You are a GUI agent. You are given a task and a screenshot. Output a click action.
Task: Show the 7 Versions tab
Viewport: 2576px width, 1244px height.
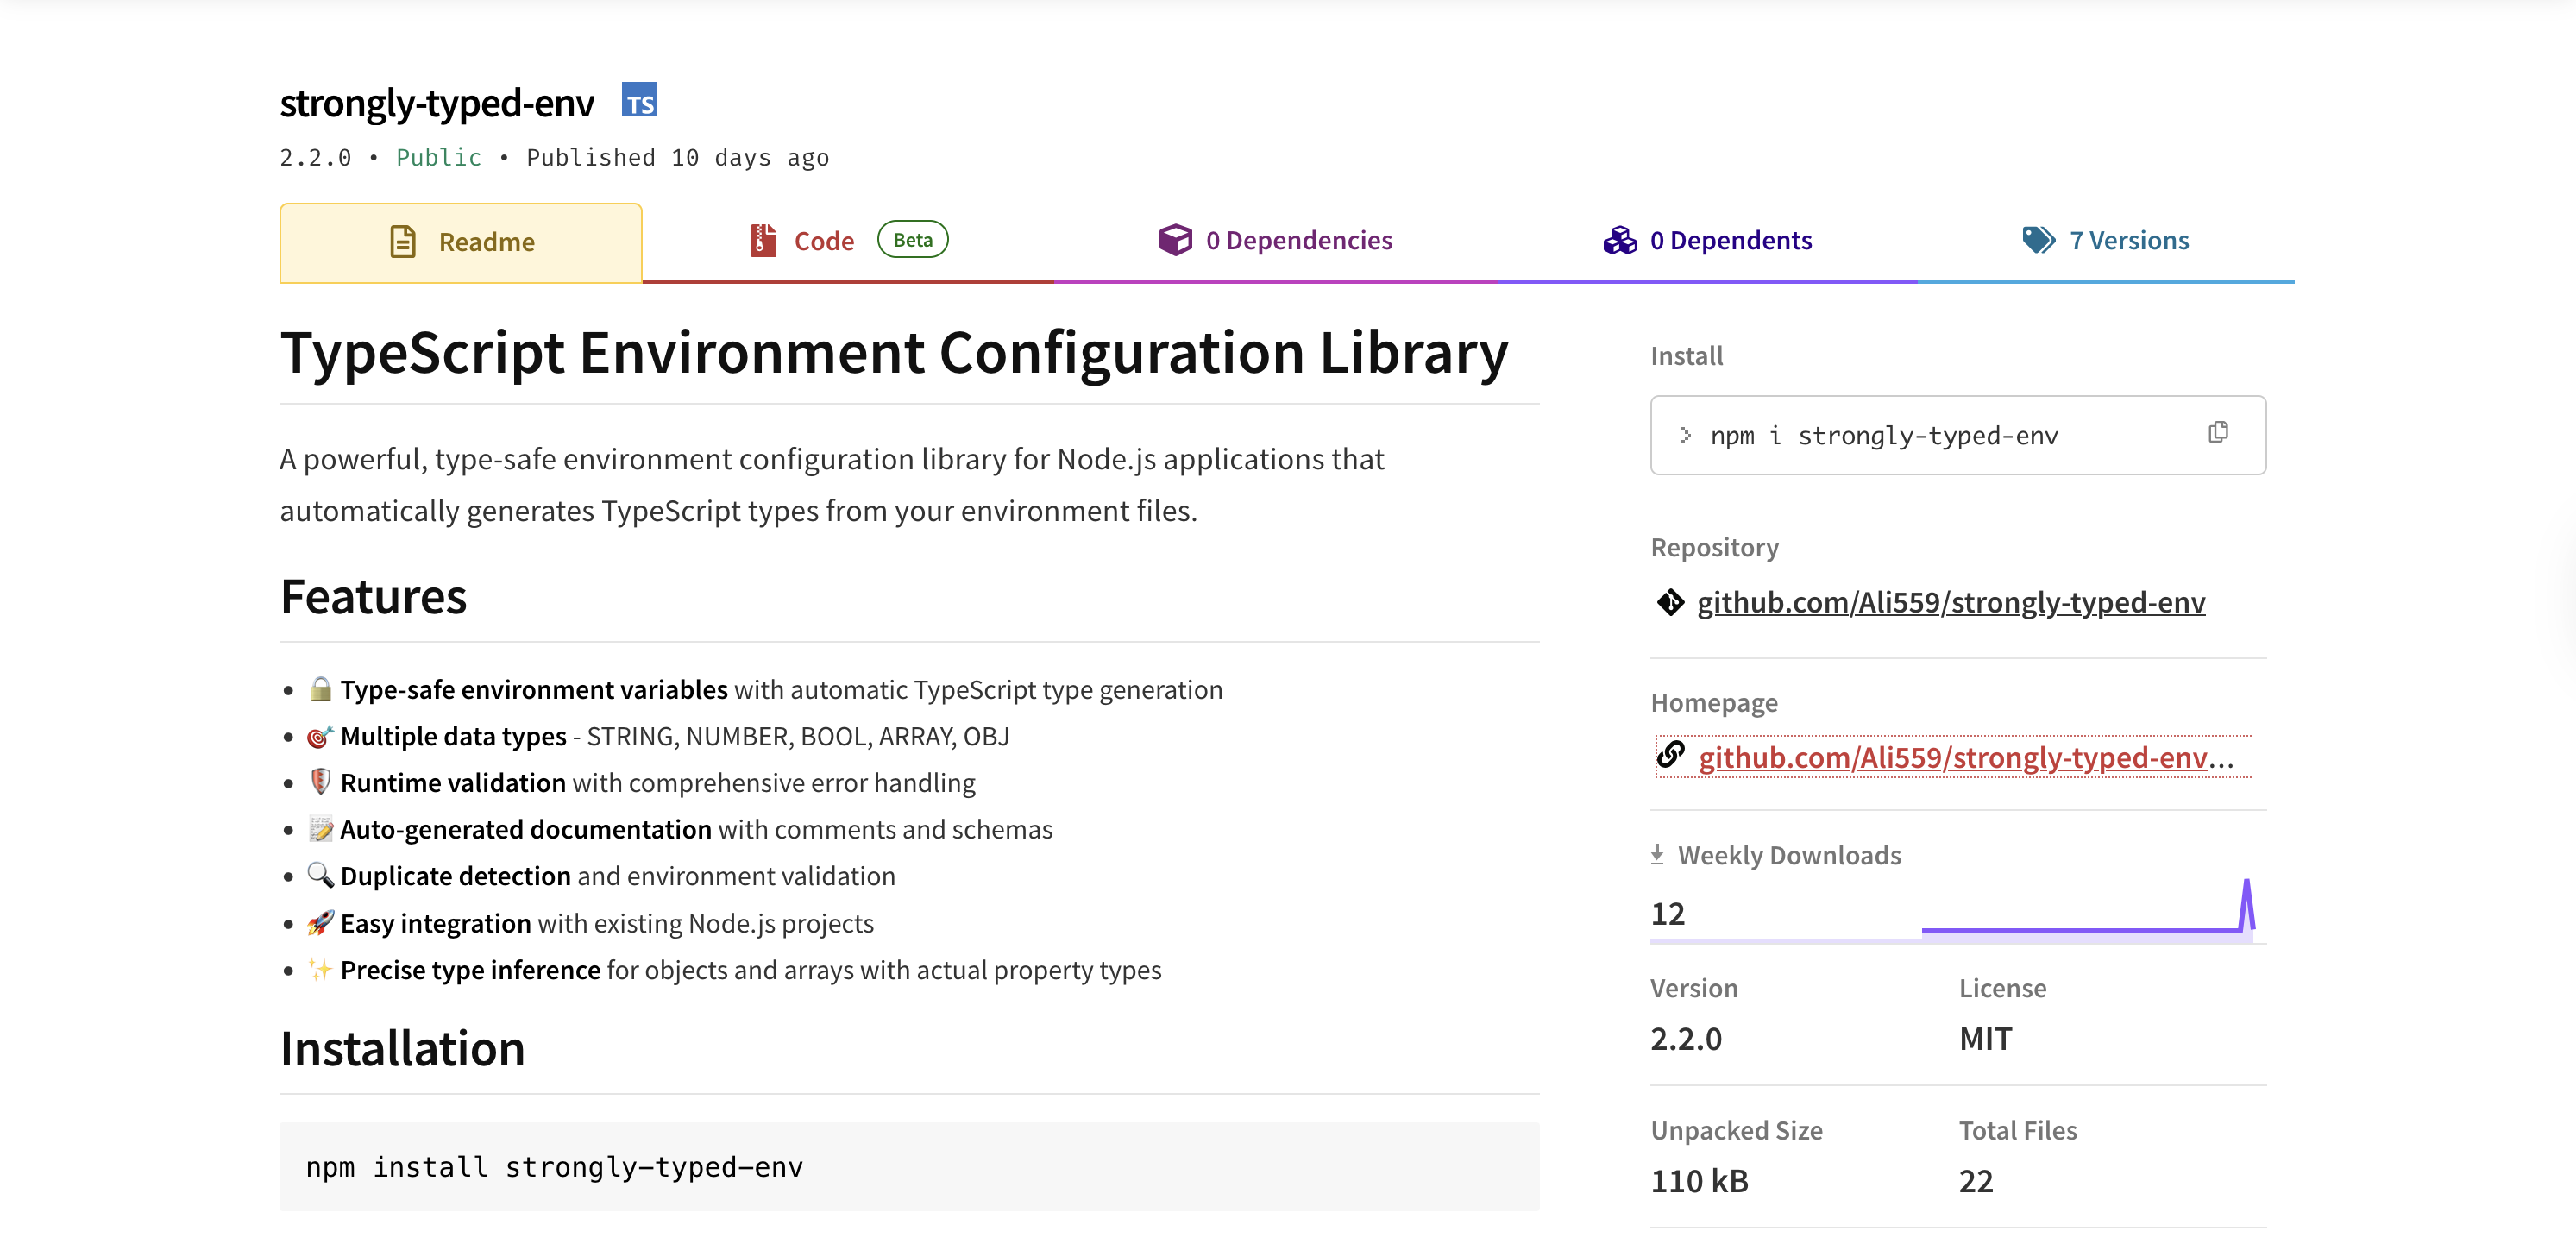[2128, 240]
